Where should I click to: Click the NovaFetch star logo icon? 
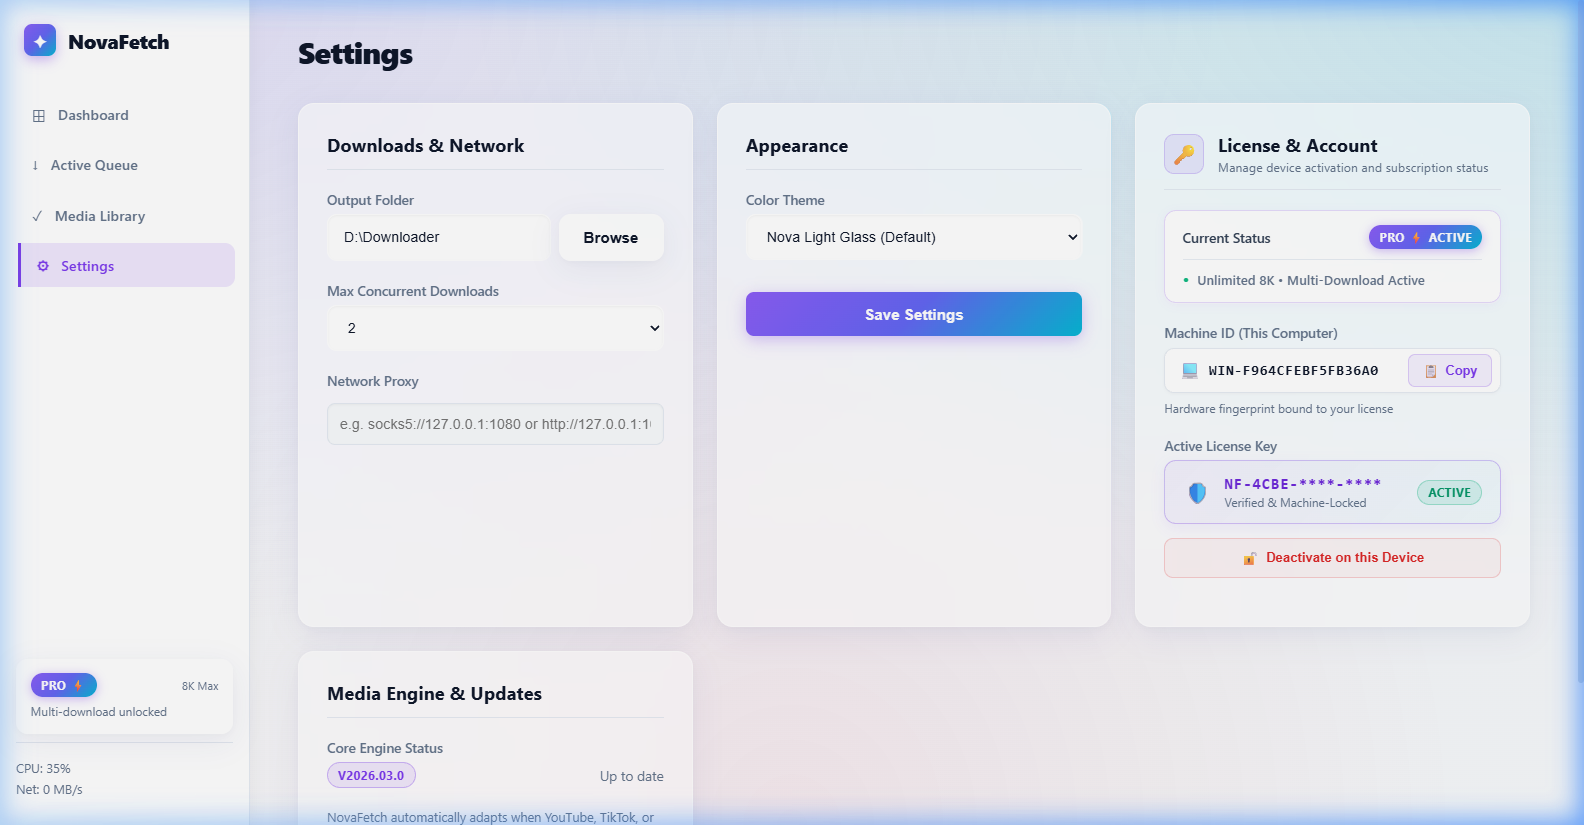click(x=40, y=41)
